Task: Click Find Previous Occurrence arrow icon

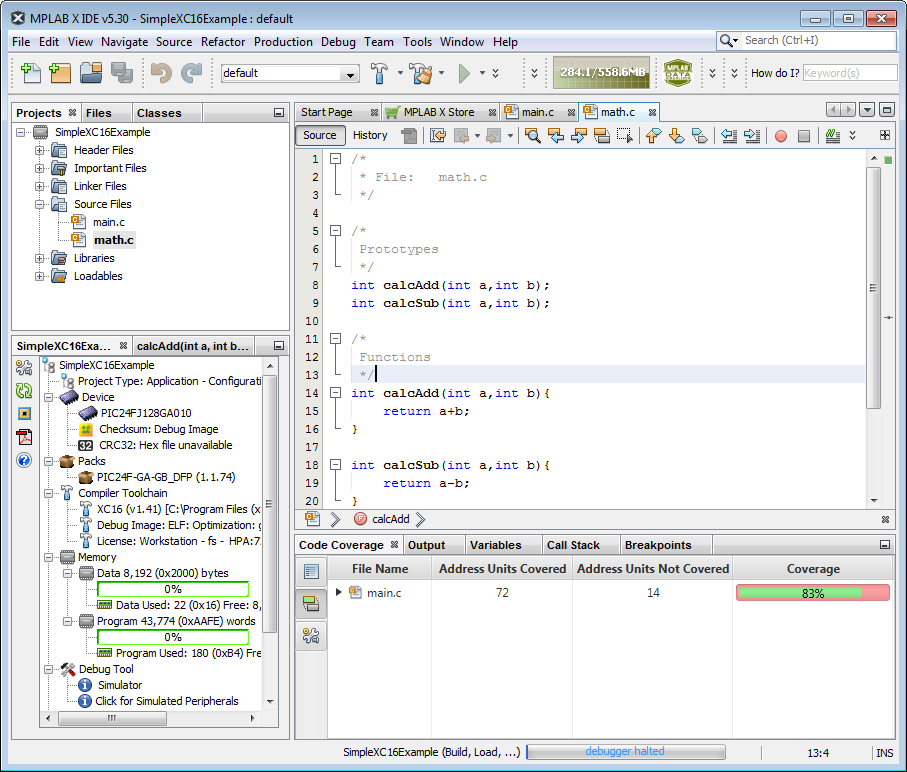Action: tap(556, 135)
